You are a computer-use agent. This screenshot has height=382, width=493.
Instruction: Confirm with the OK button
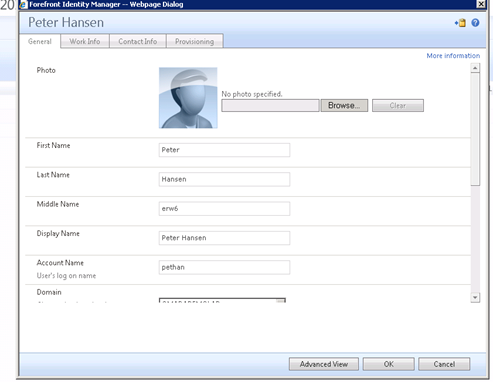coord(389,364)
